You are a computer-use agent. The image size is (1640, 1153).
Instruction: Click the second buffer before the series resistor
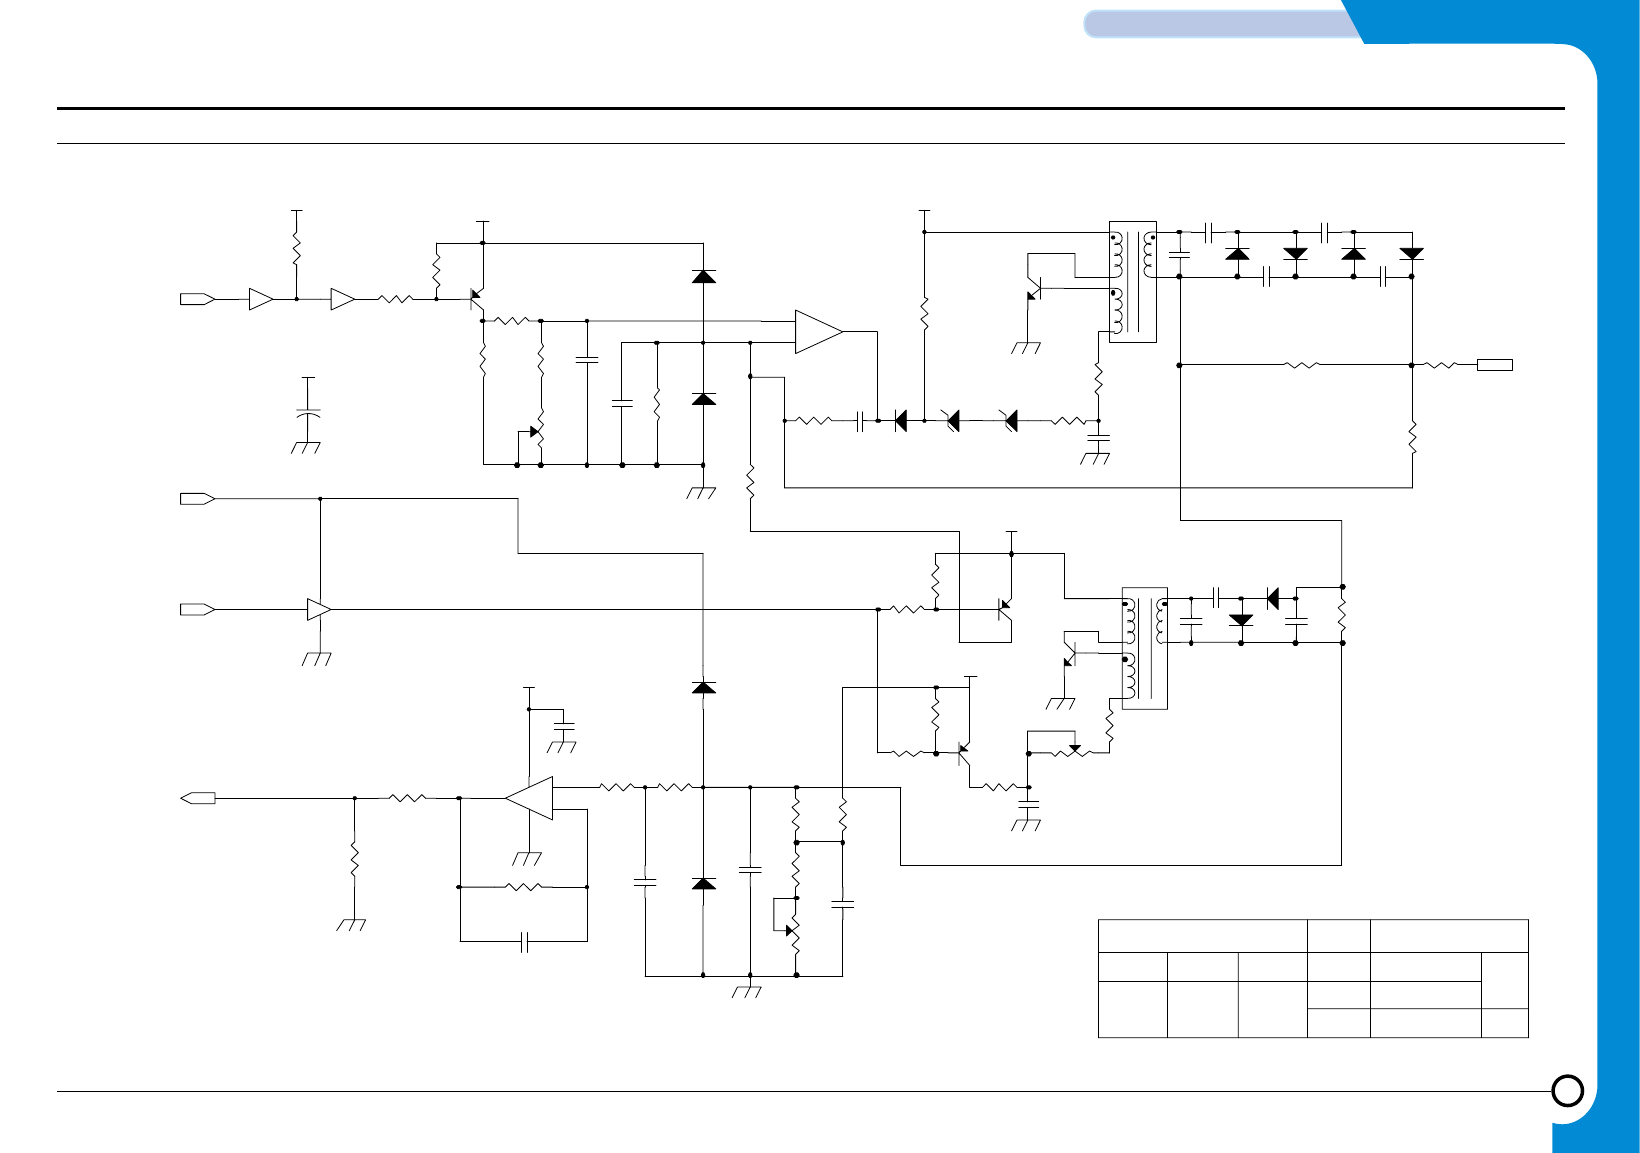click(x=343, y=299)
